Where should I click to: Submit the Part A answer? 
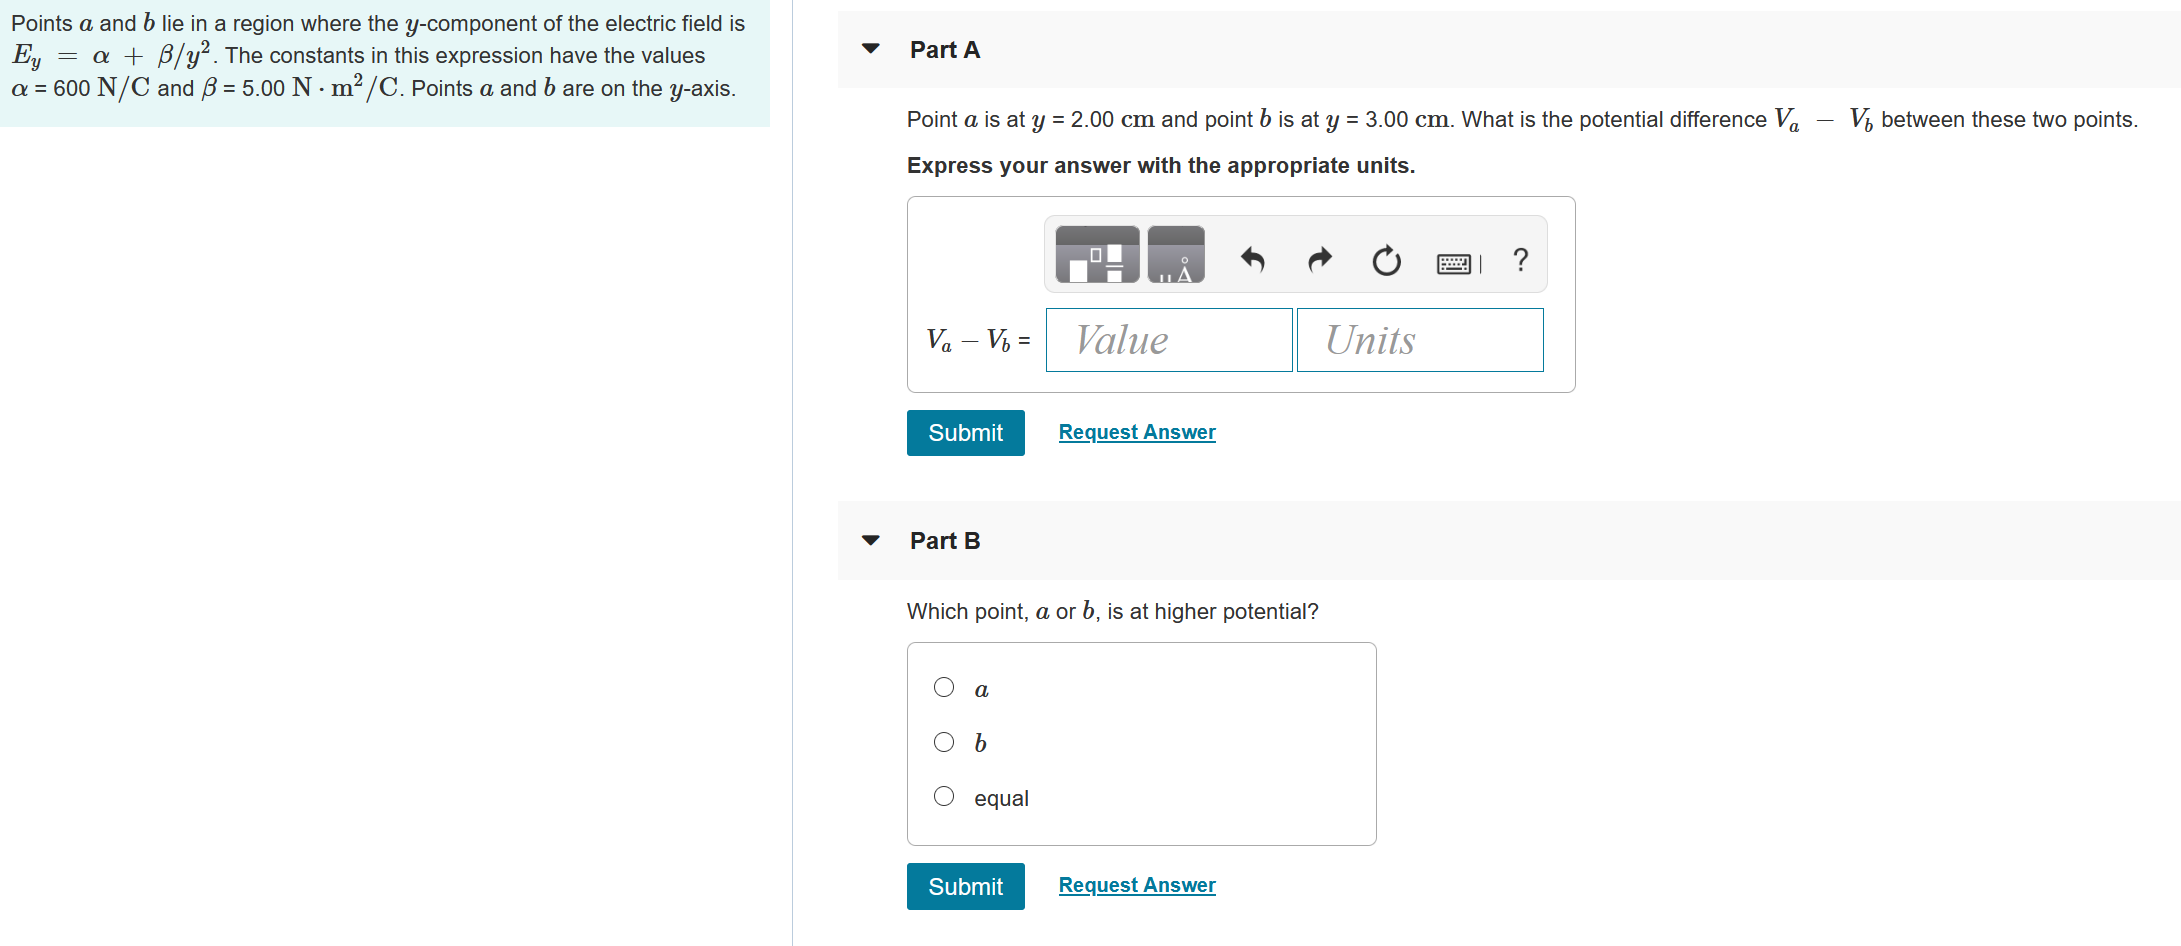(x=965, y=432)
